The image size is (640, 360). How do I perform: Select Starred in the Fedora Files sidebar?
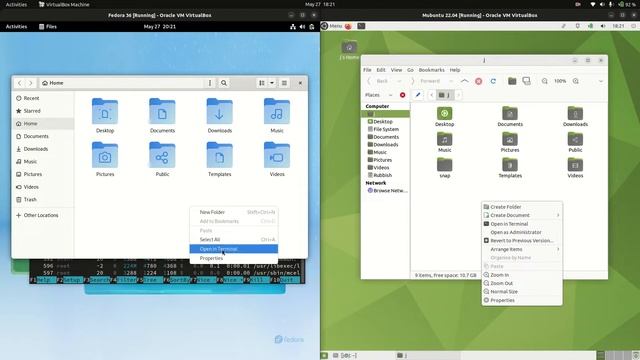point(43,111)
